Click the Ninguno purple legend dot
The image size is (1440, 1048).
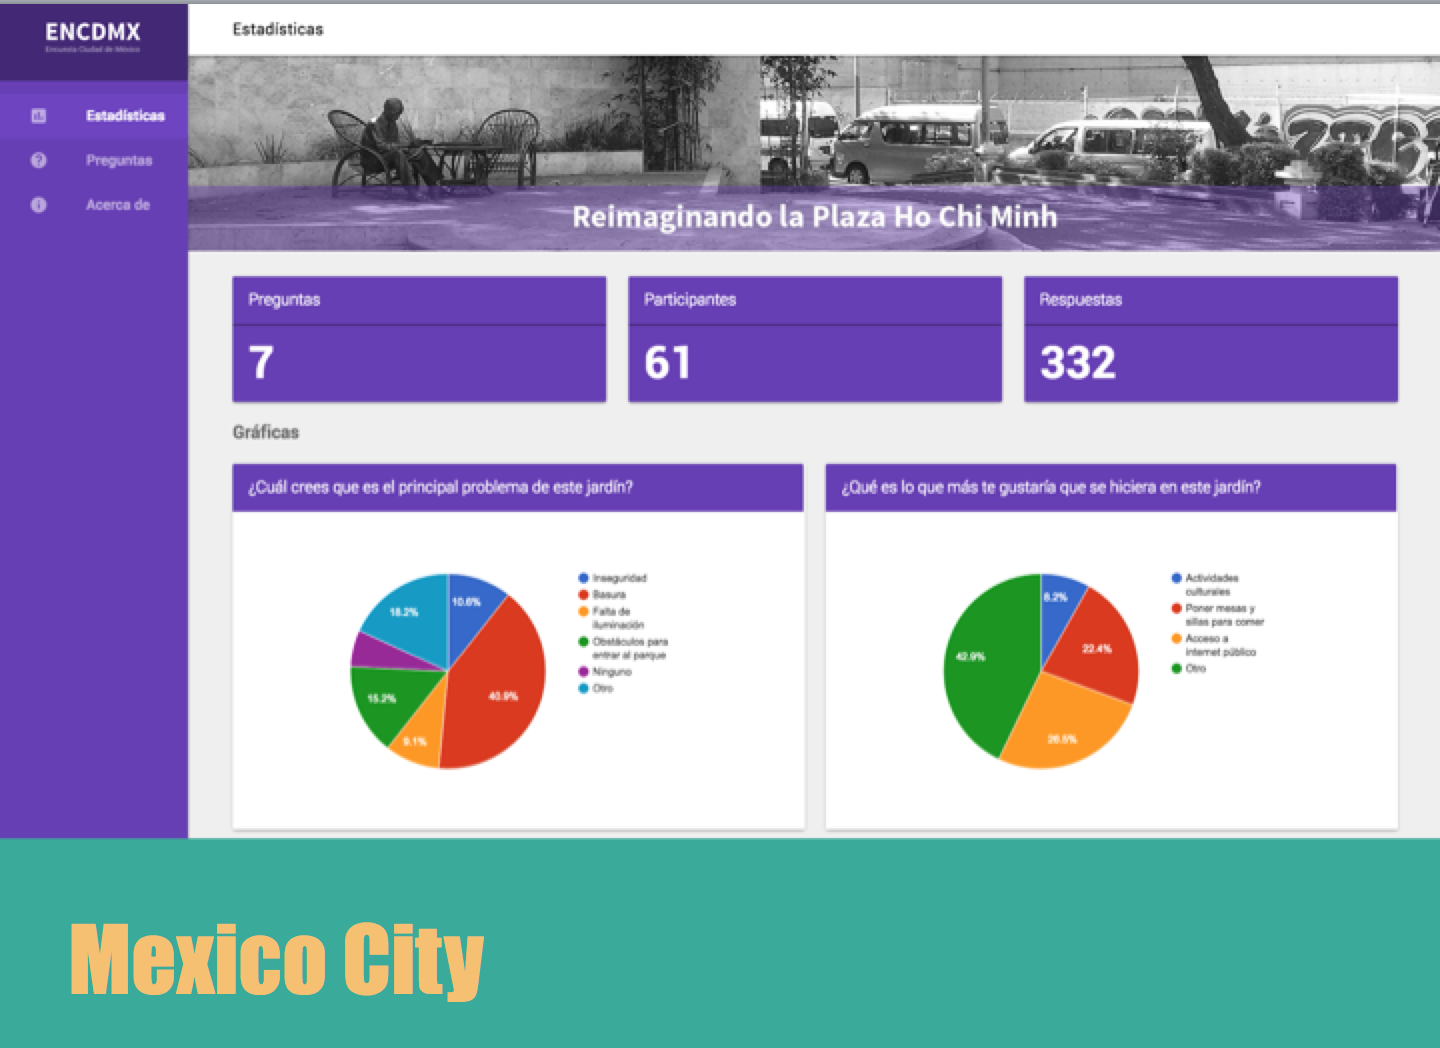click(x=583, y=672)
